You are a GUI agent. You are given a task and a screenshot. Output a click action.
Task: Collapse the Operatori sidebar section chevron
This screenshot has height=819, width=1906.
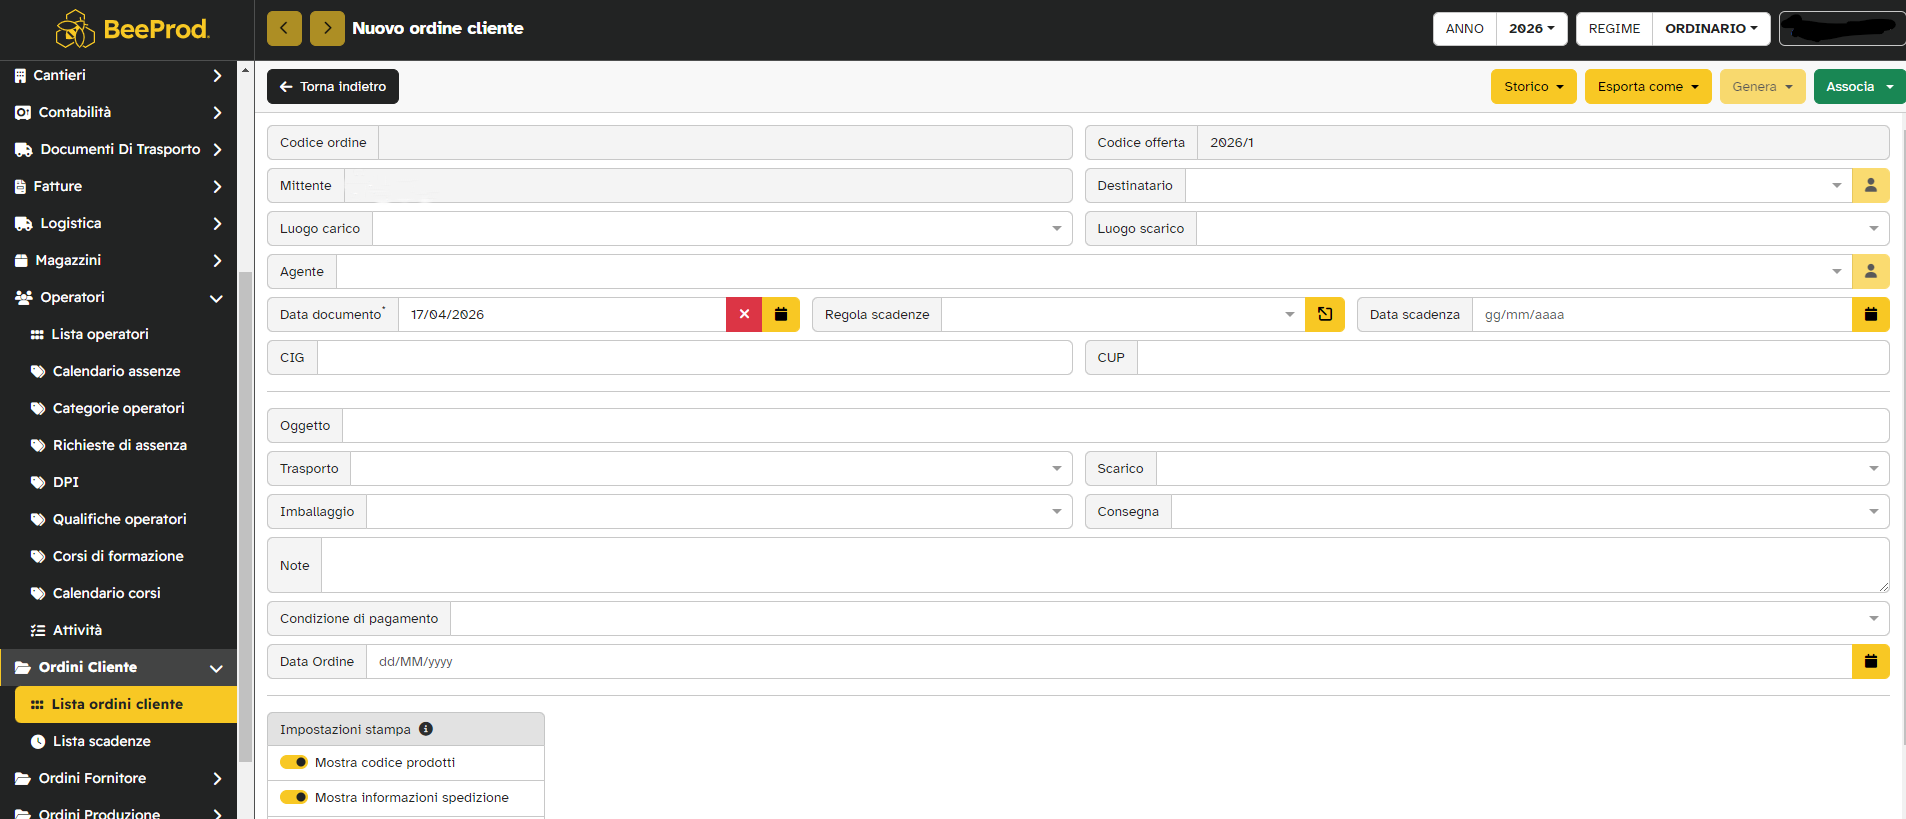click(216, 298)
